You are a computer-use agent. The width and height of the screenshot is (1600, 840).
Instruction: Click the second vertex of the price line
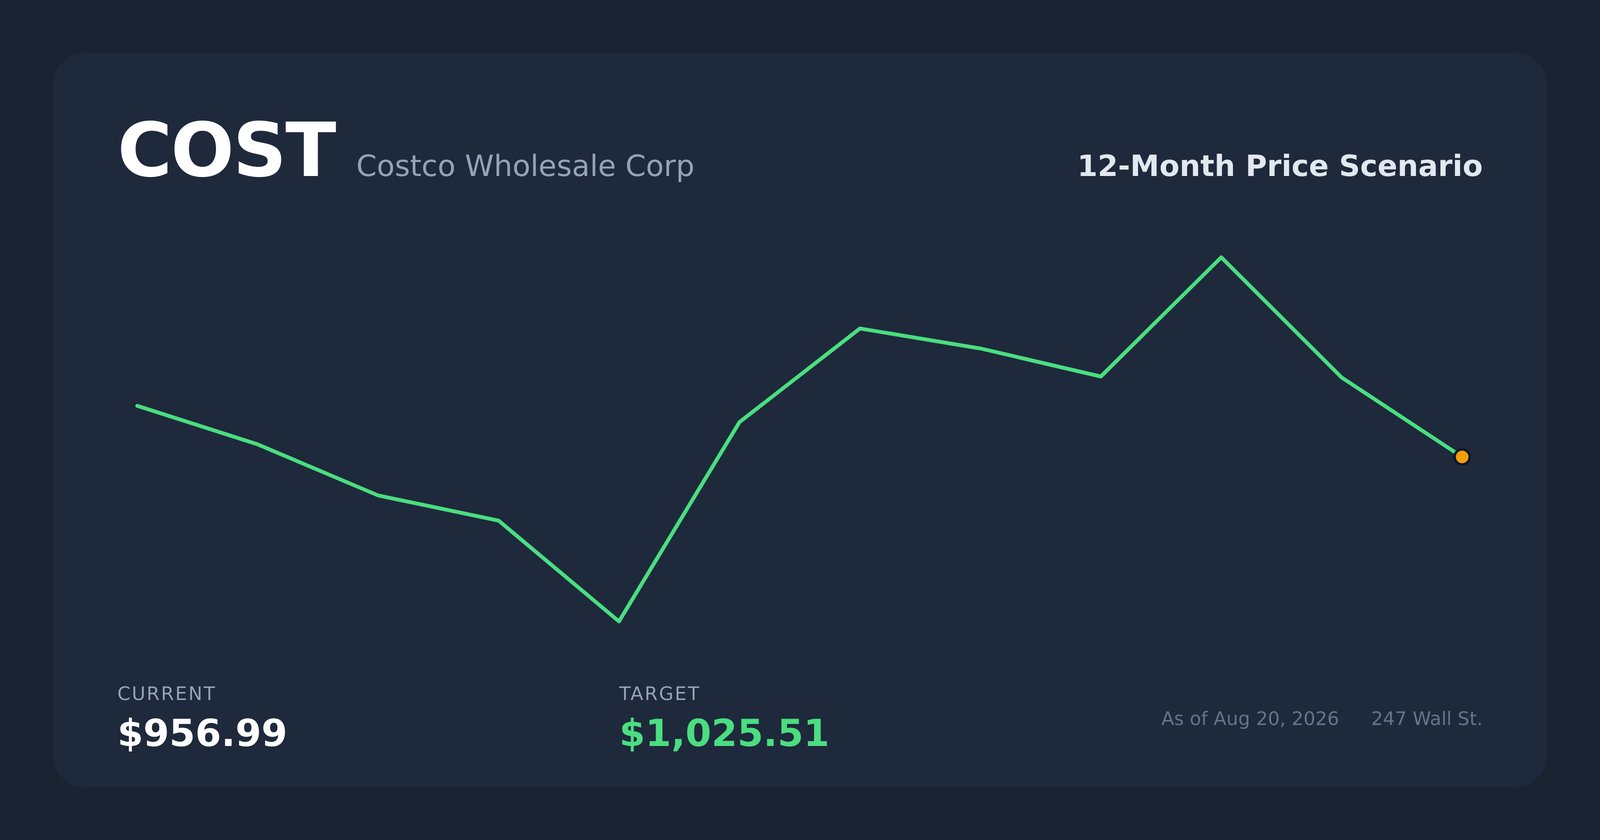[x=258, y=444]
